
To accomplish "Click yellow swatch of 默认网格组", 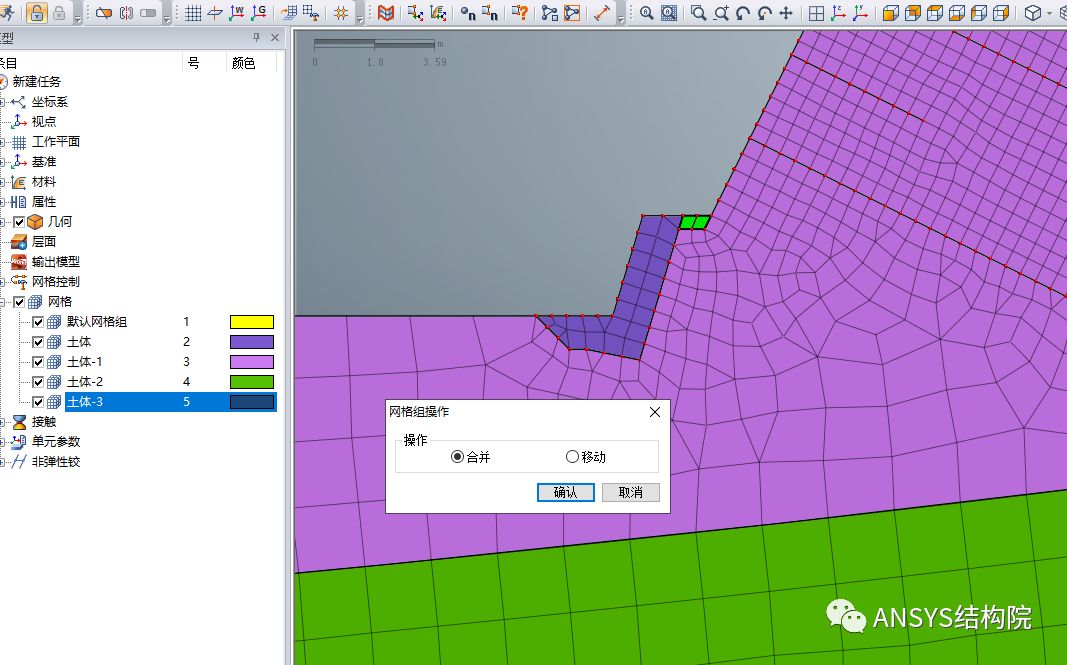I will 252,322.
